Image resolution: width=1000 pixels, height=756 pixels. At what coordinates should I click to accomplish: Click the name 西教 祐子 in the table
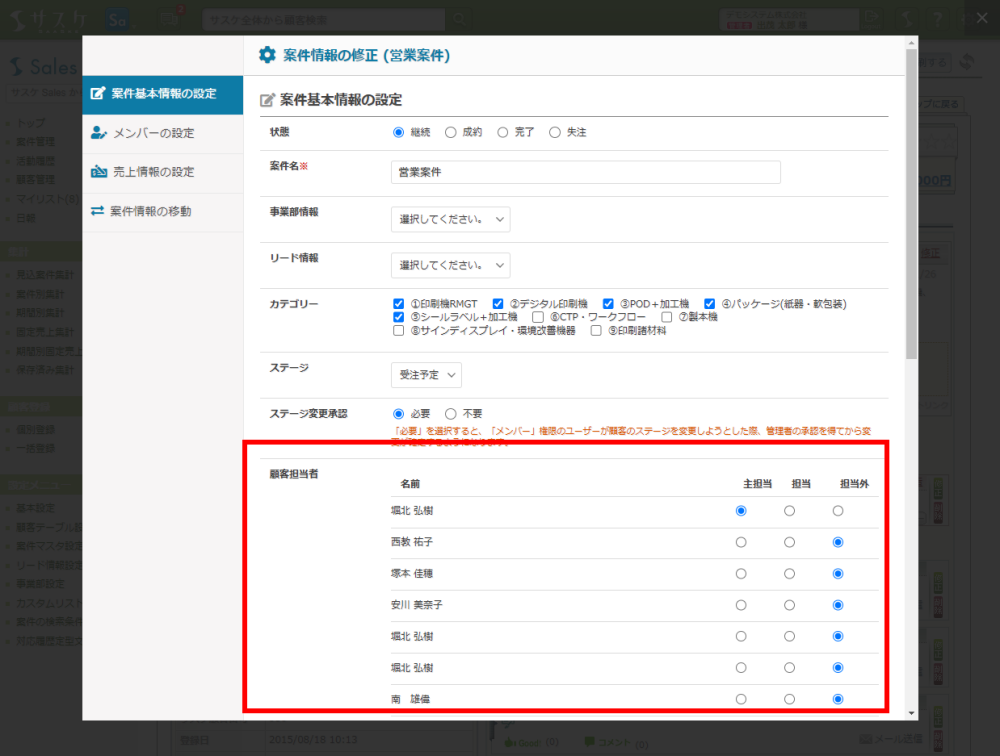pyautogui.click(x=412, y=542)
